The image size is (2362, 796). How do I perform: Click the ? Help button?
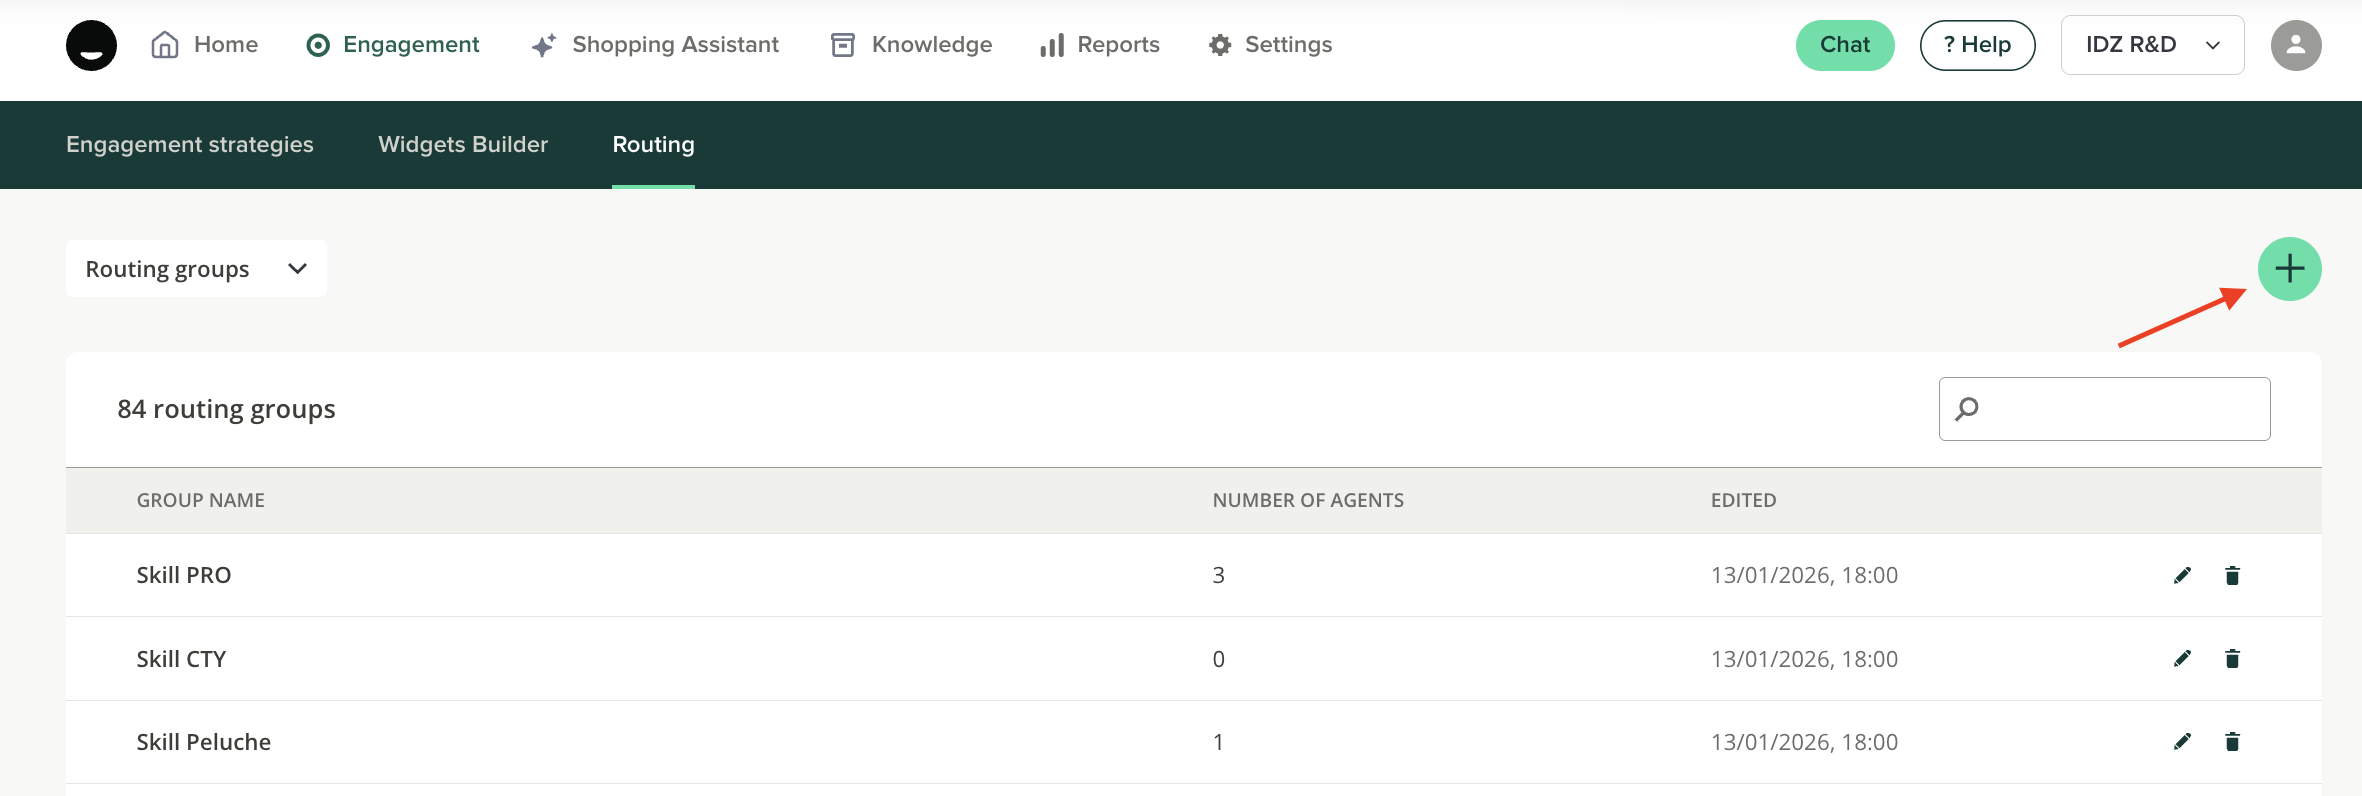click(1977, 45)
